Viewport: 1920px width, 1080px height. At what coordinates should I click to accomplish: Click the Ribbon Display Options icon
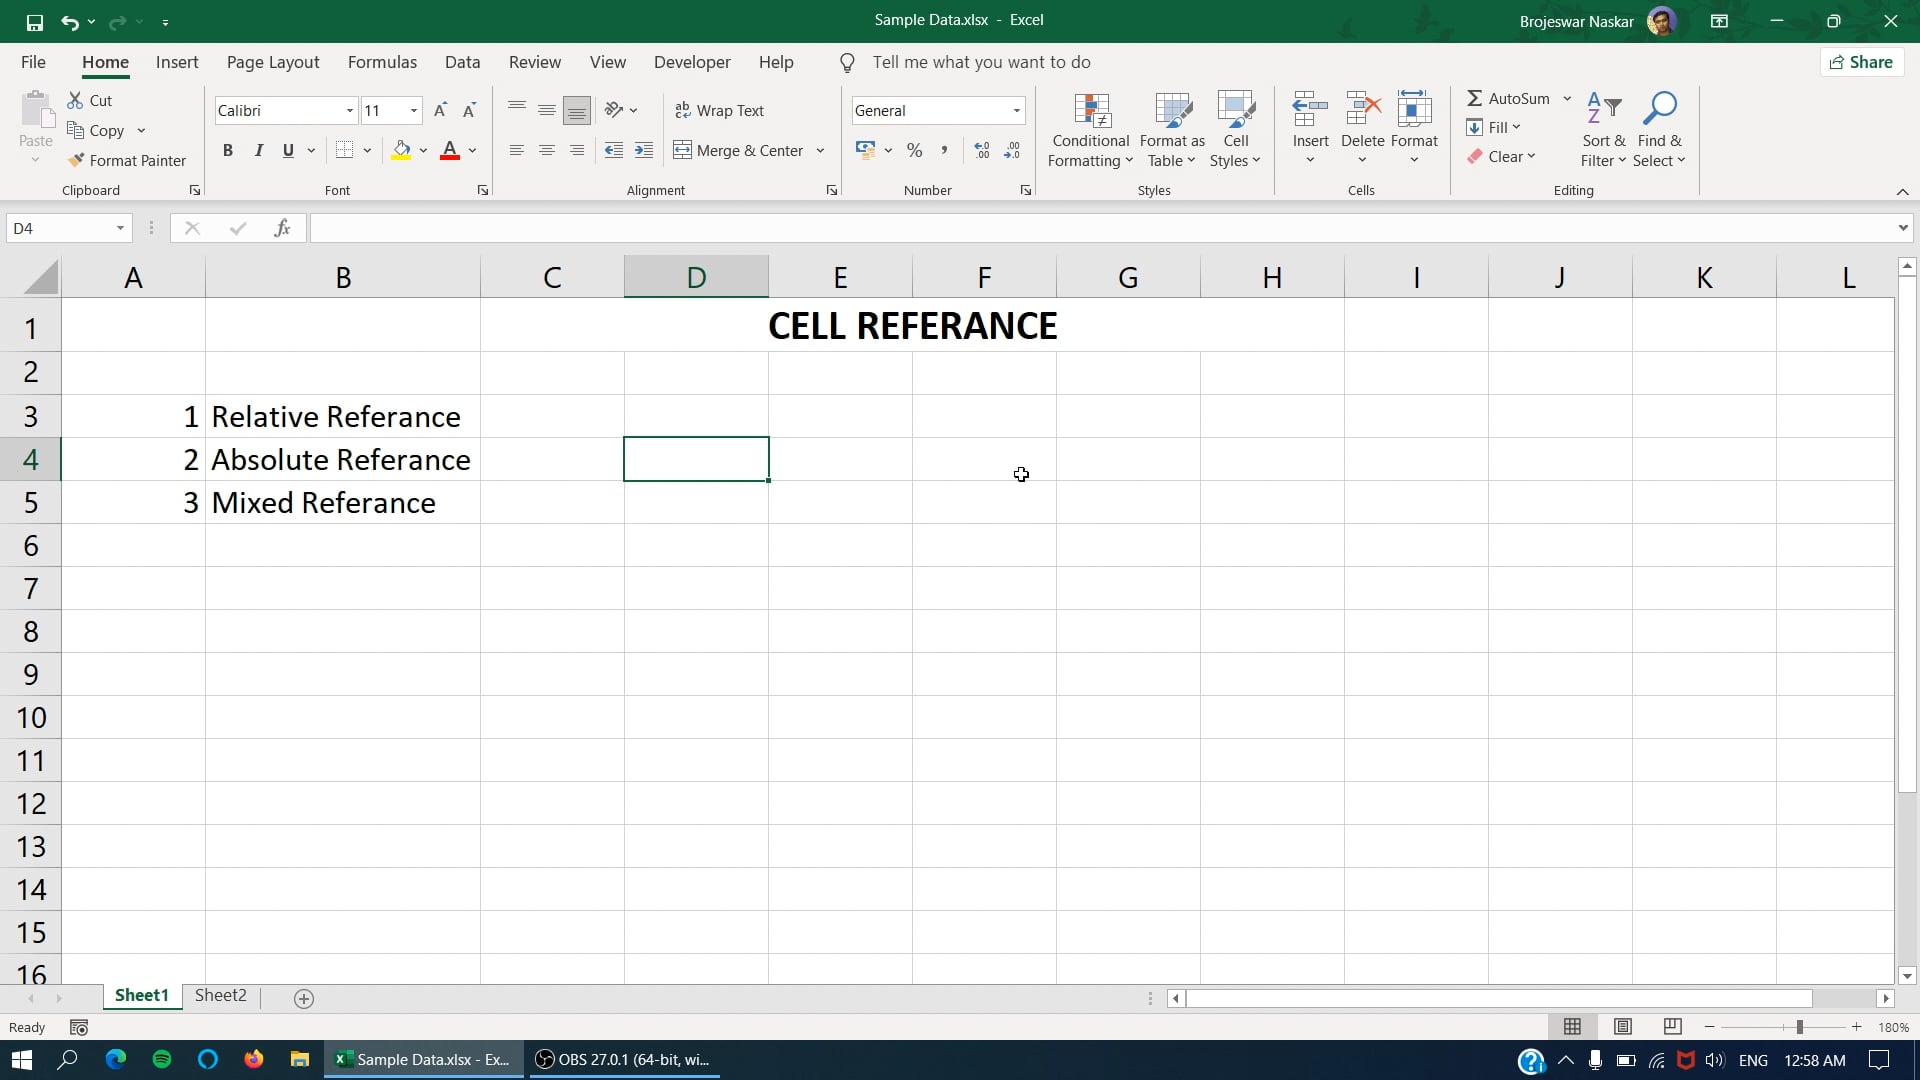pos(1720,21)
